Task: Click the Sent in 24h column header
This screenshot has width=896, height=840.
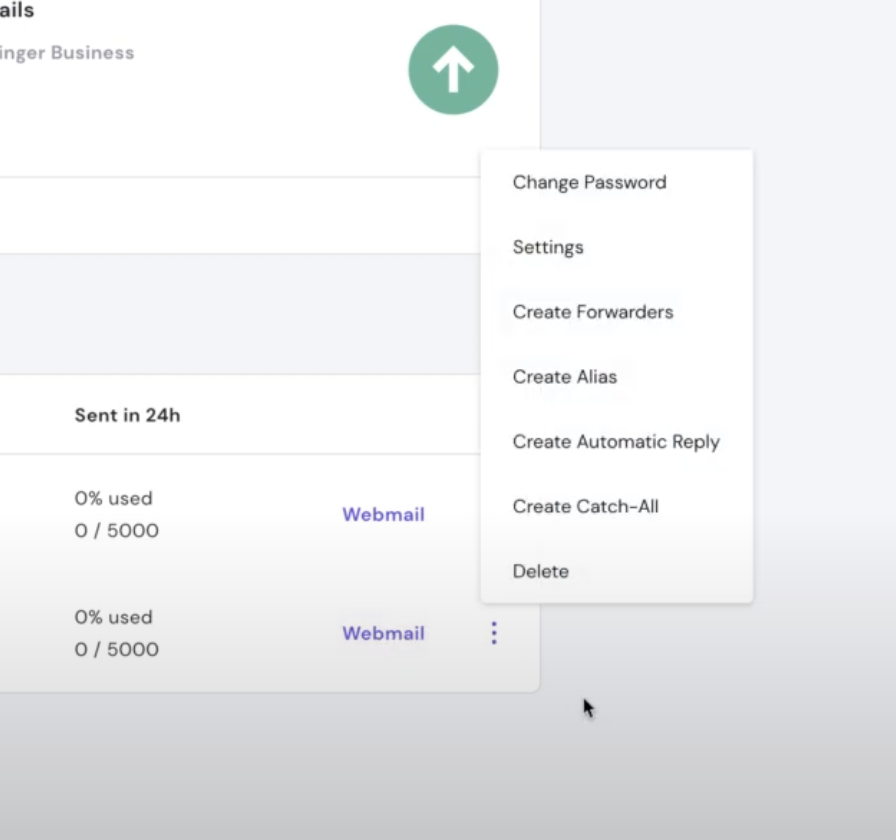Action: point(127,415)
